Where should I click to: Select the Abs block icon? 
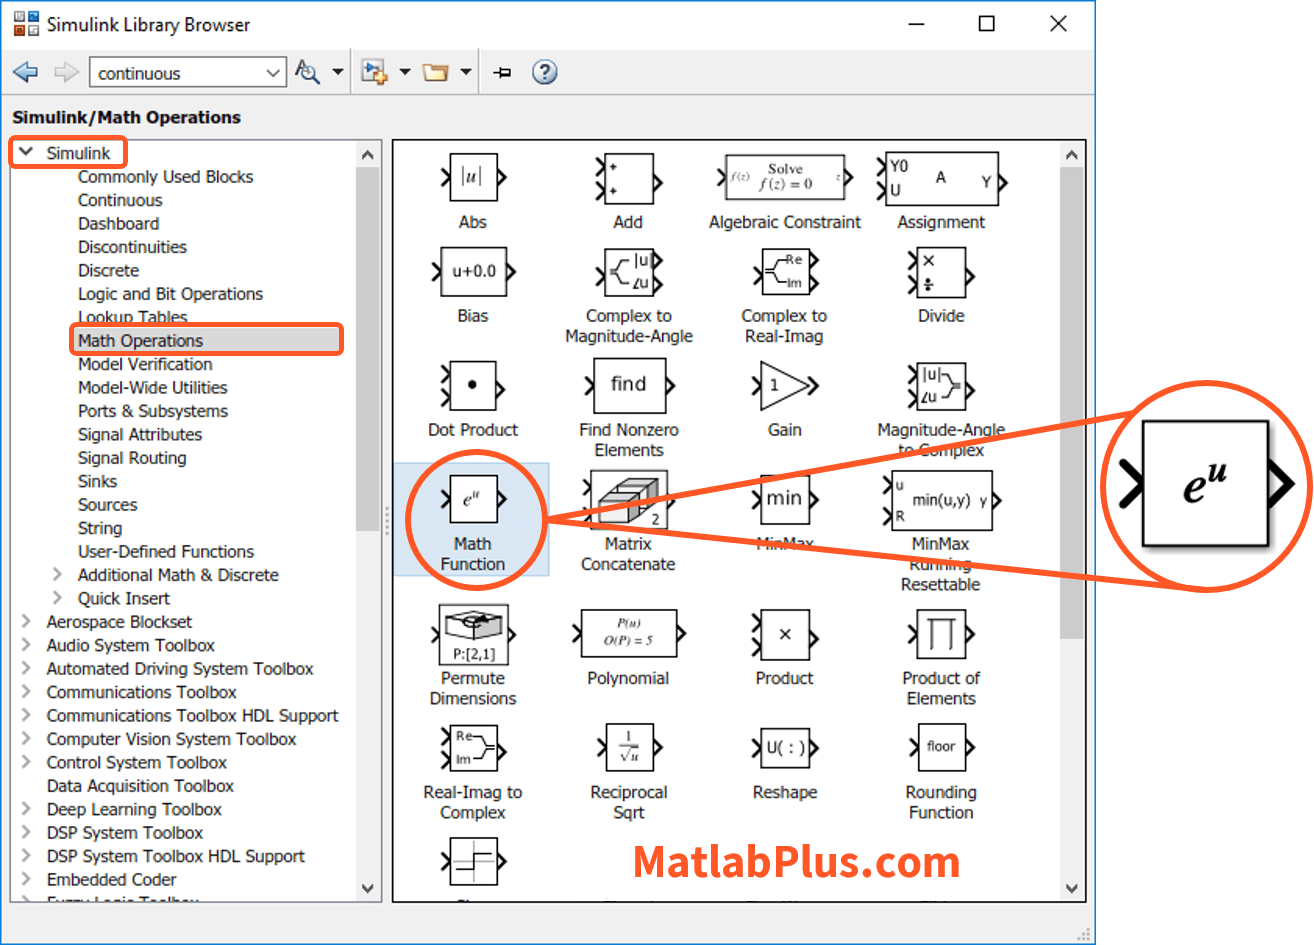pos(472,178)
